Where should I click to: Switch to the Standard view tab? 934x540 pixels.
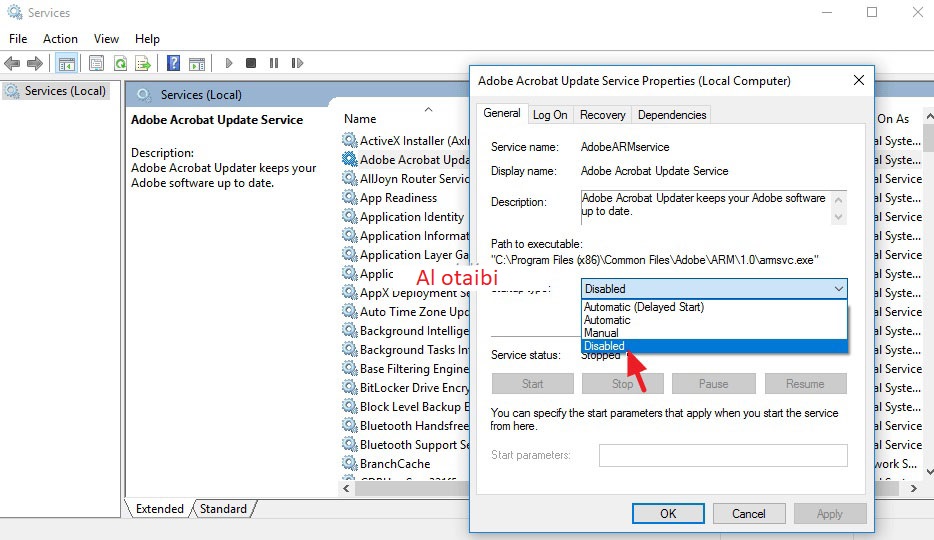223,509
